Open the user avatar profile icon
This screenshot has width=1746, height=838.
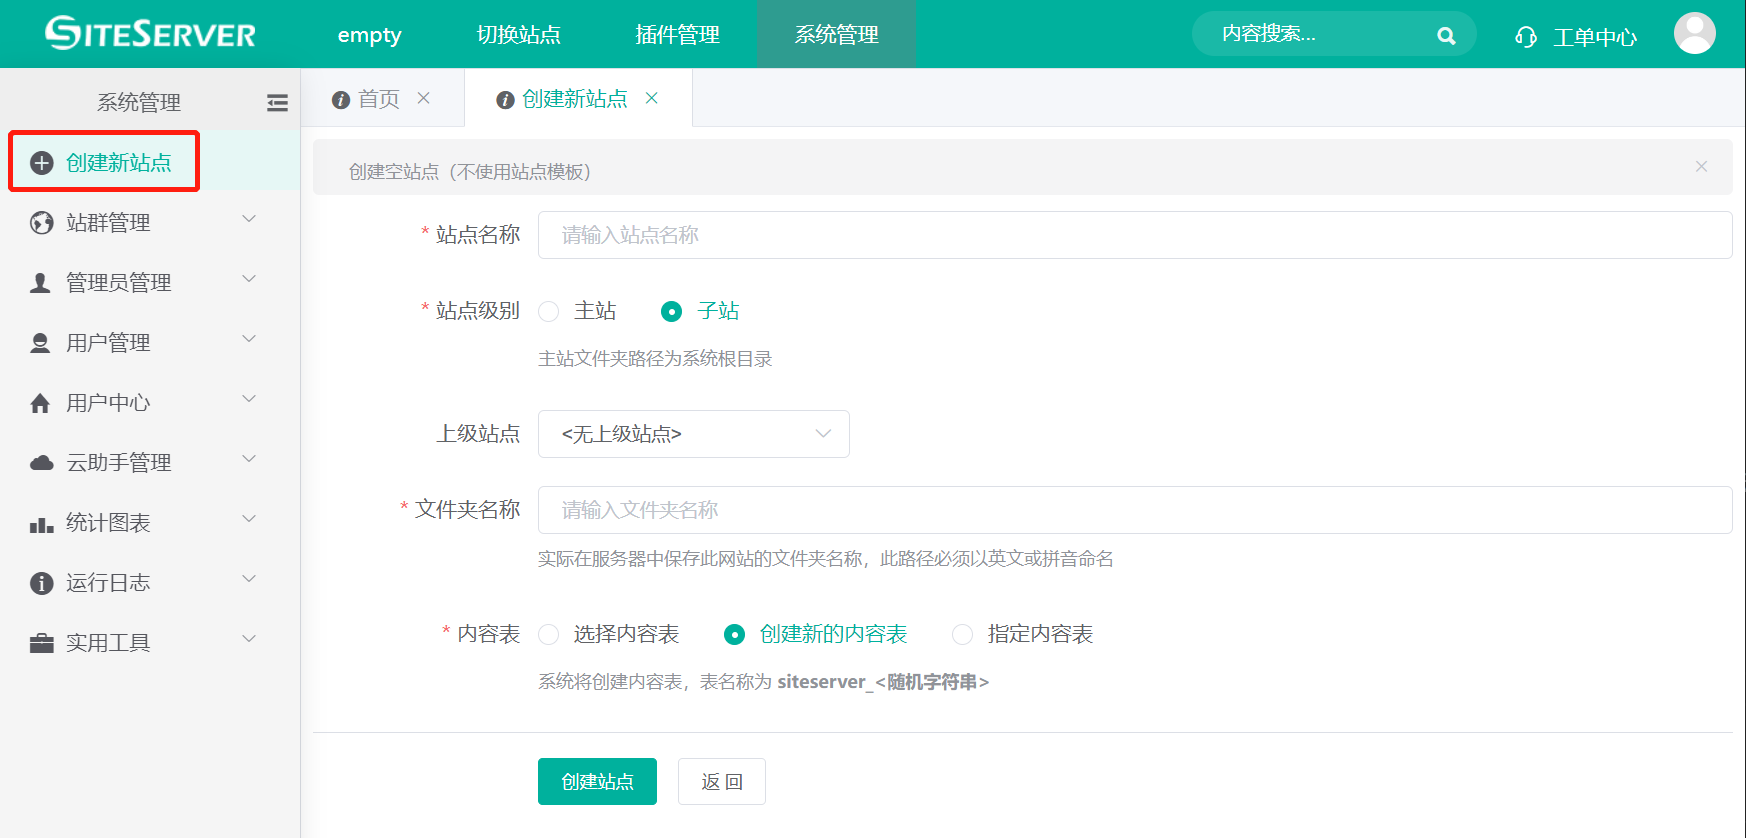pos(1694,34)
